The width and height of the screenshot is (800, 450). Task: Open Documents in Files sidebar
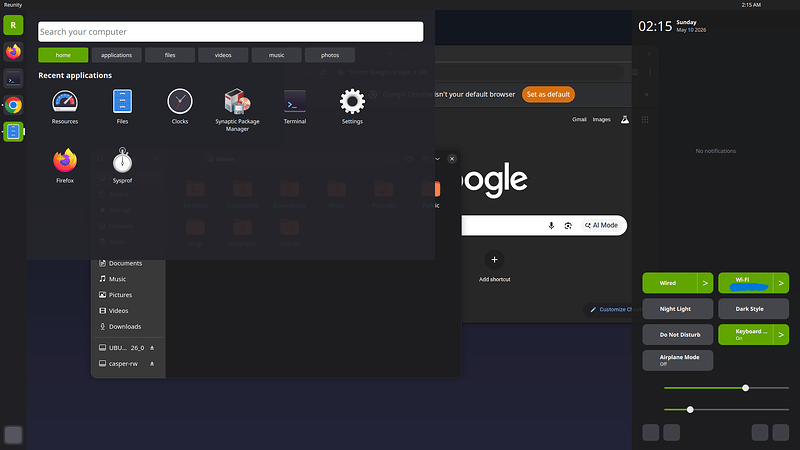click(128, 263)
